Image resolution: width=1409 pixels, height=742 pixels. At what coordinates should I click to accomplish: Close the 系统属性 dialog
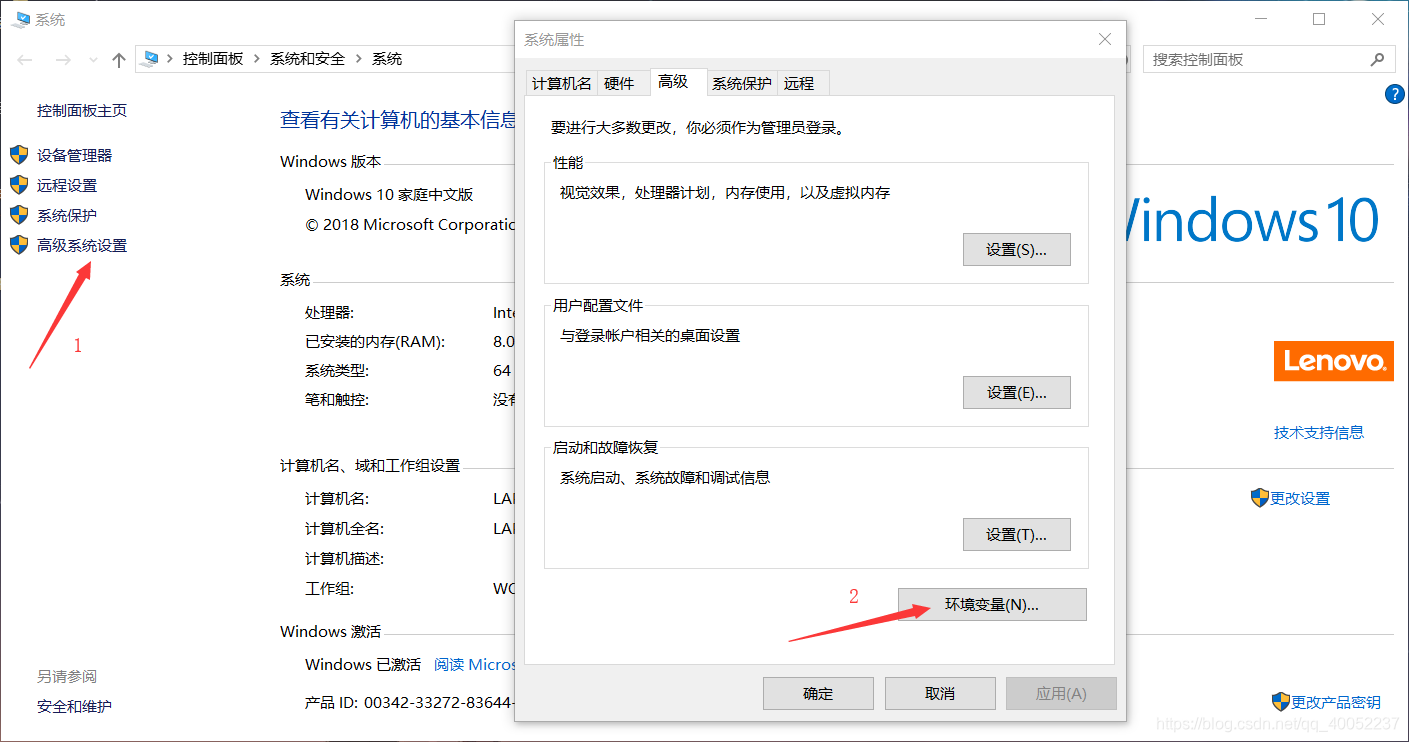point(1104,39)
